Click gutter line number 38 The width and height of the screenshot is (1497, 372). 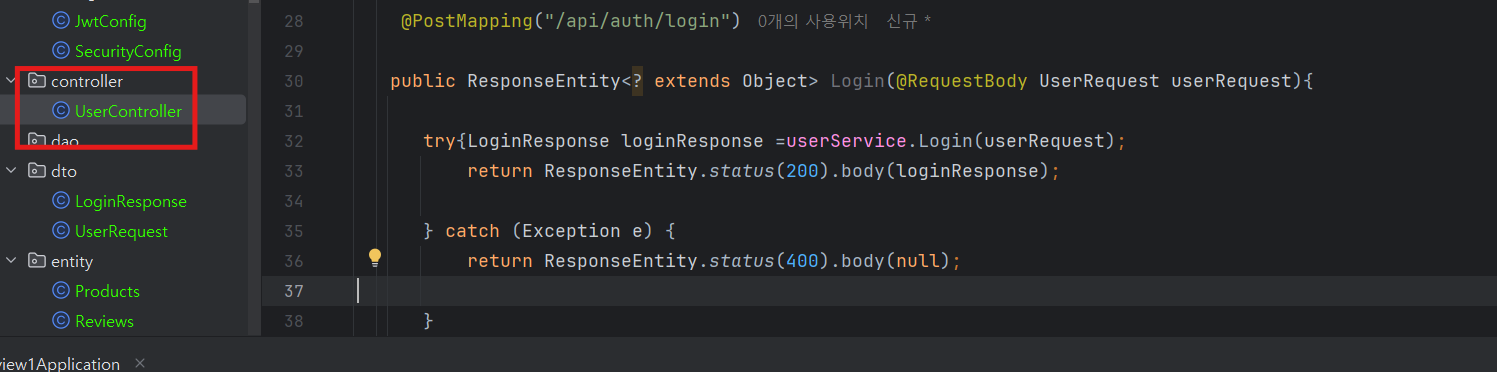tap(293, 321)
